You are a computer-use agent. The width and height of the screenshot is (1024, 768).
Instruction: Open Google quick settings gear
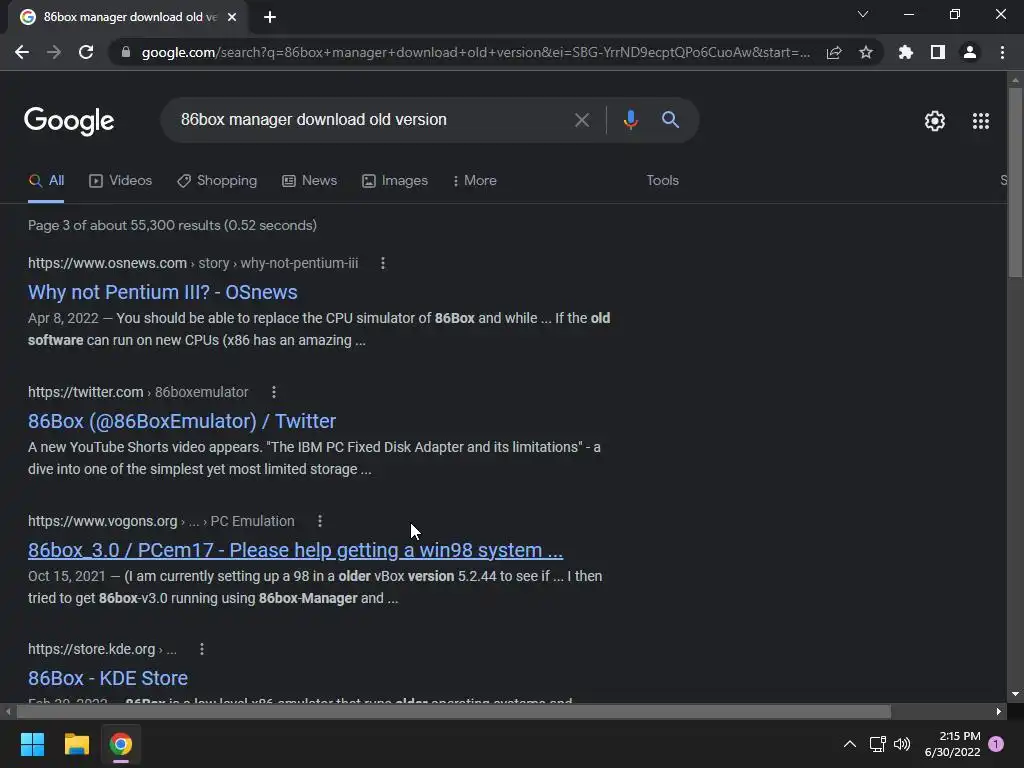click(x=935, y=121)
